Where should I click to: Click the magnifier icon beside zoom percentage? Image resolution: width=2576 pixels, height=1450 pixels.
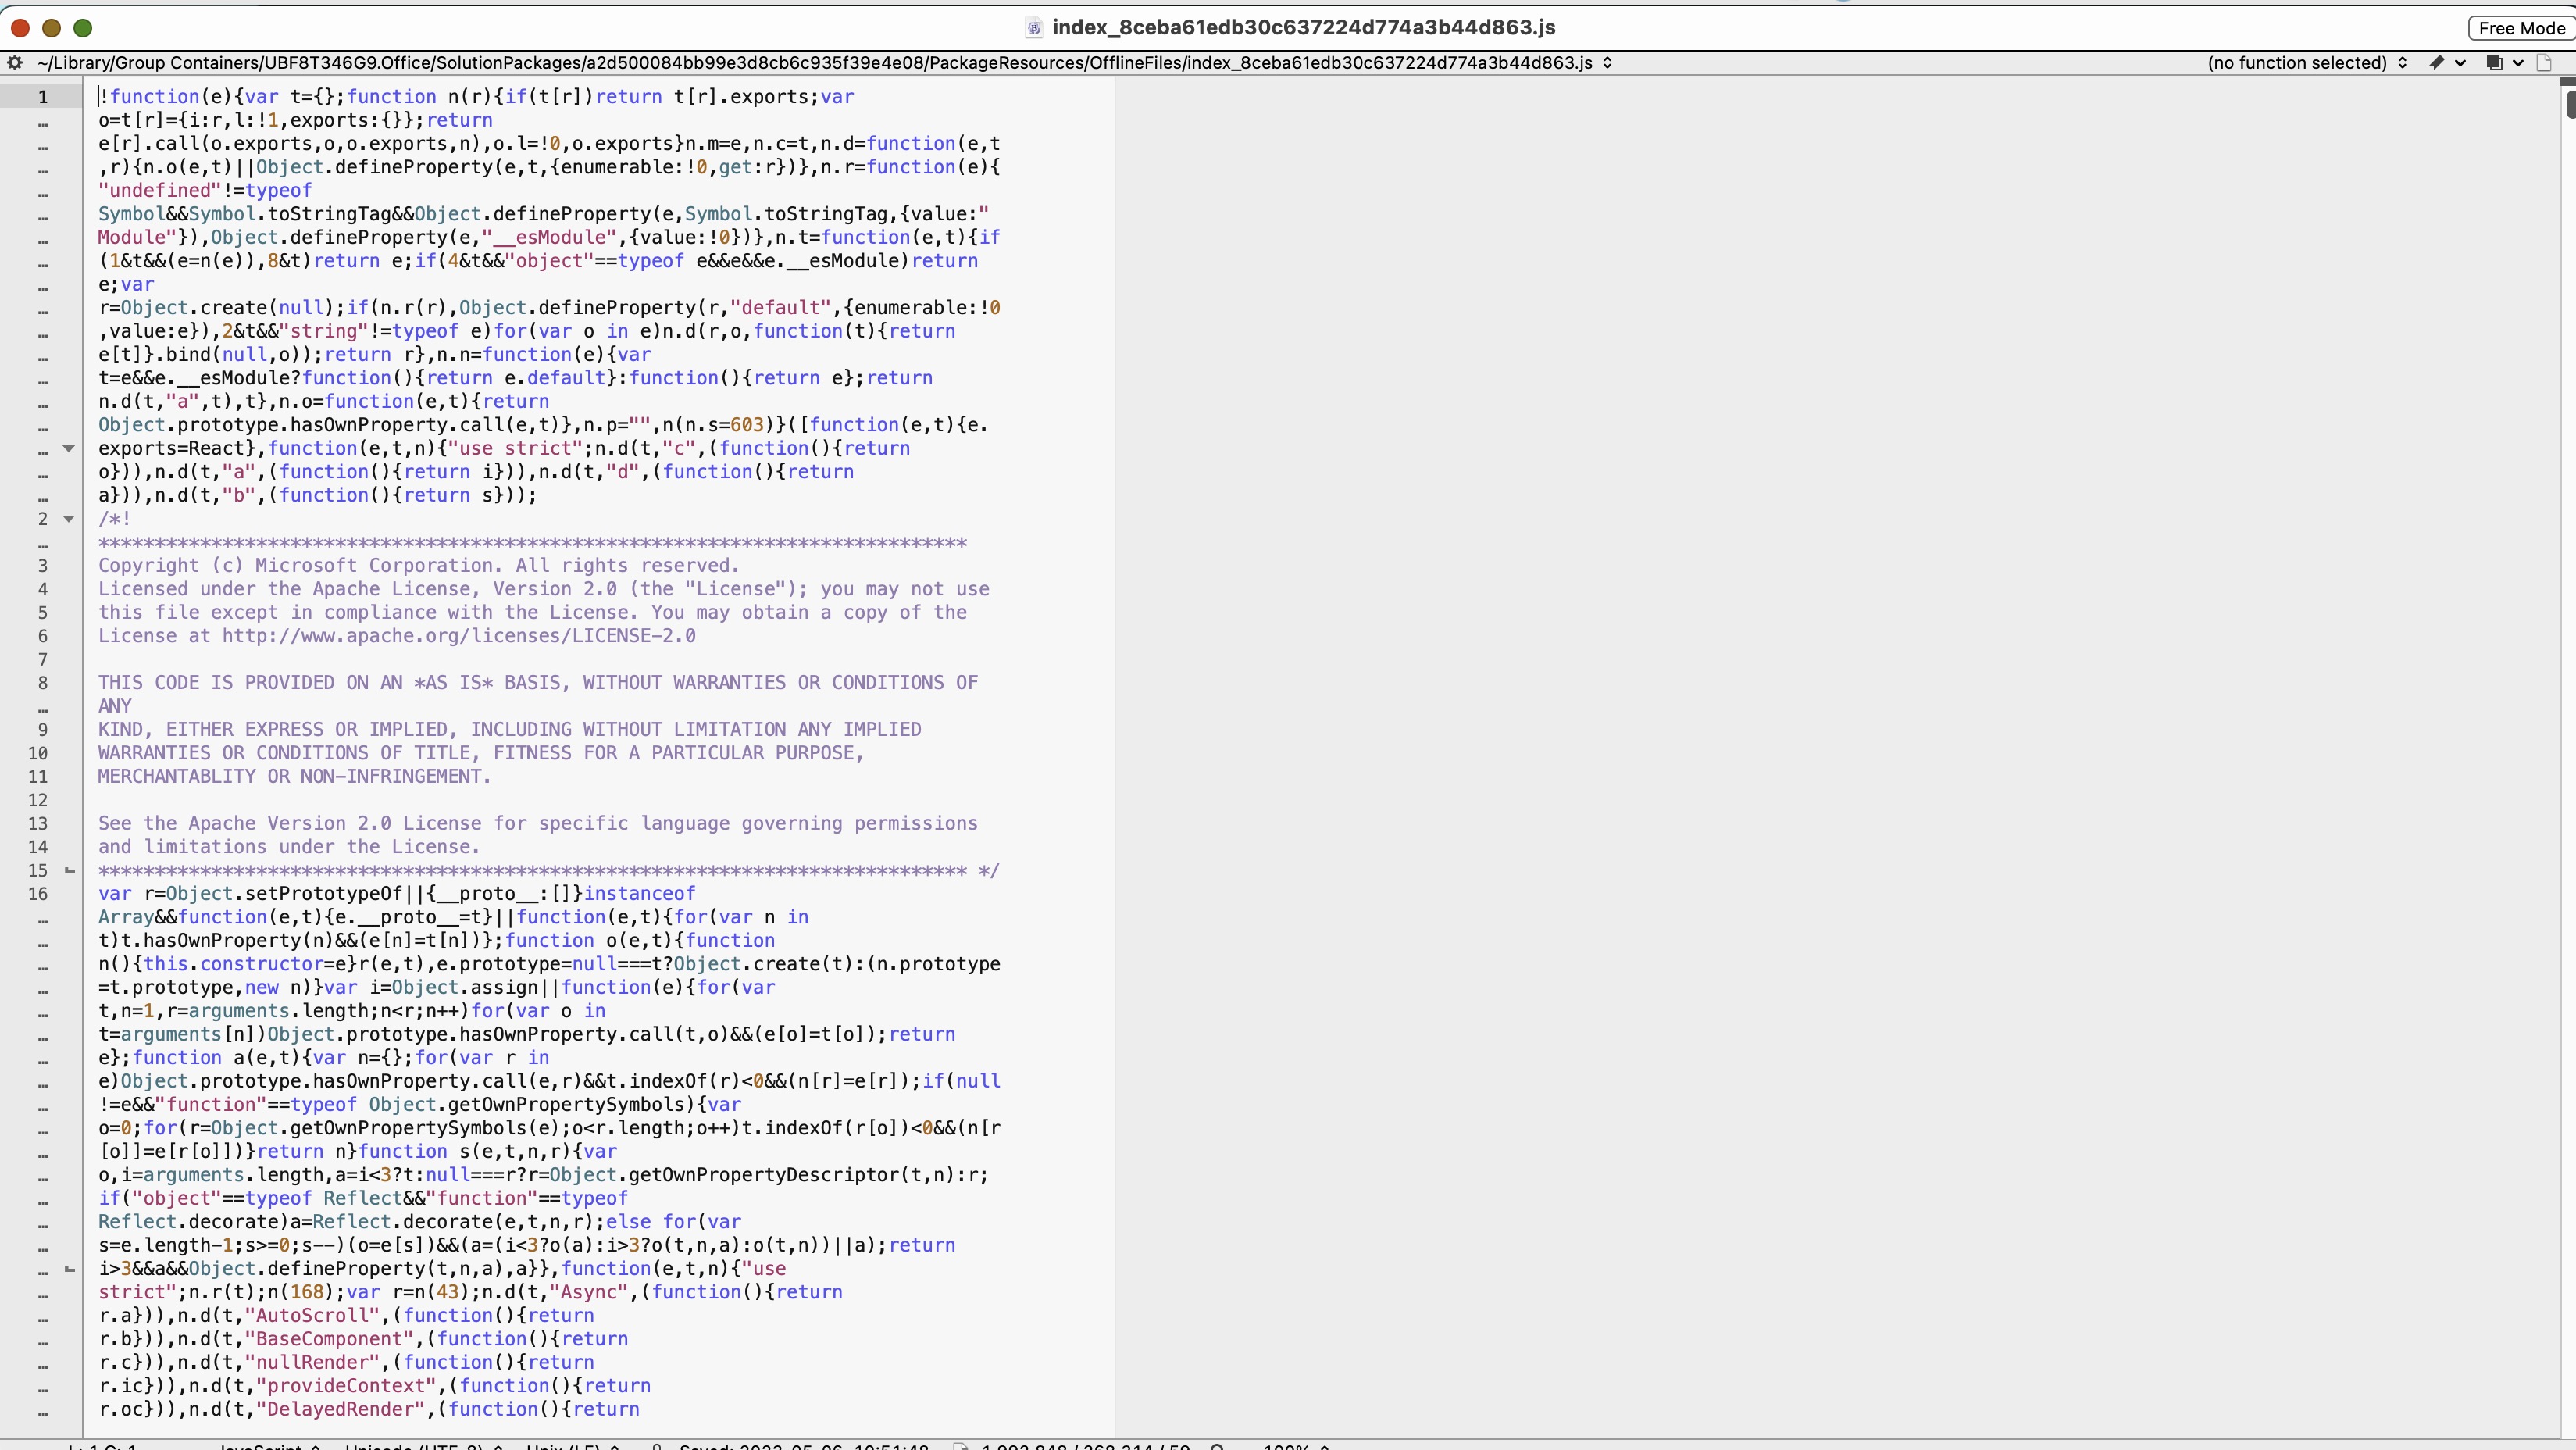pos(1217,1446)
